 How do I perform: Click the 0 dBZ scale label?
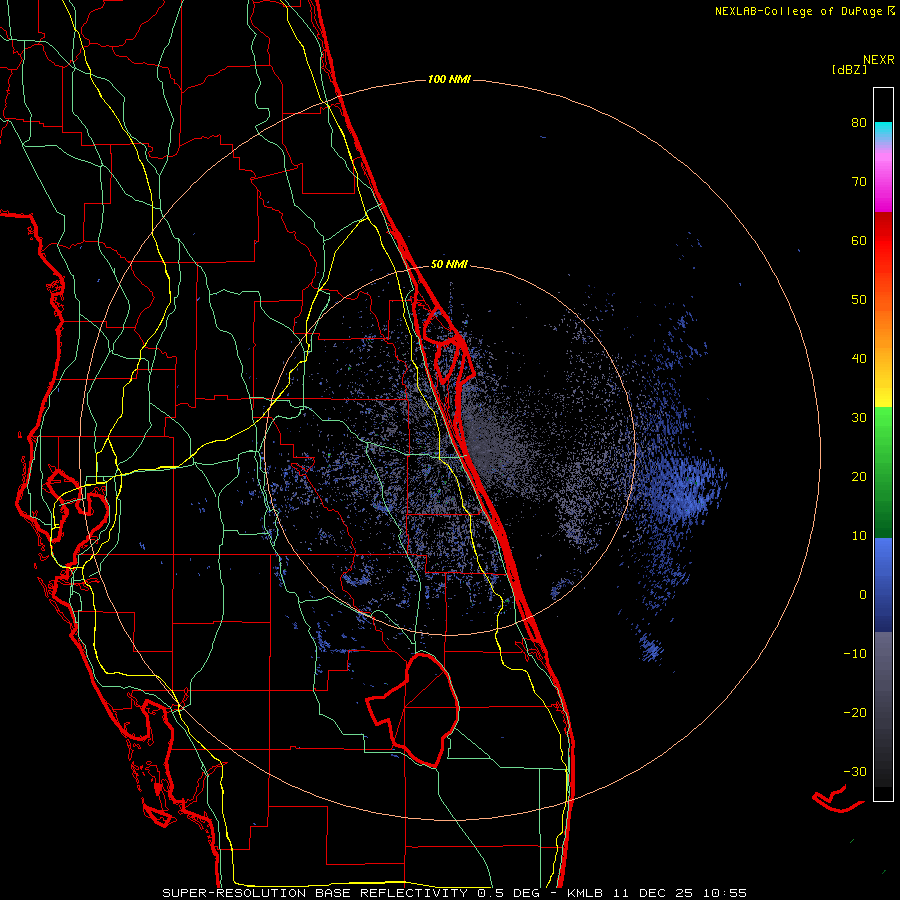click(863, 595)
